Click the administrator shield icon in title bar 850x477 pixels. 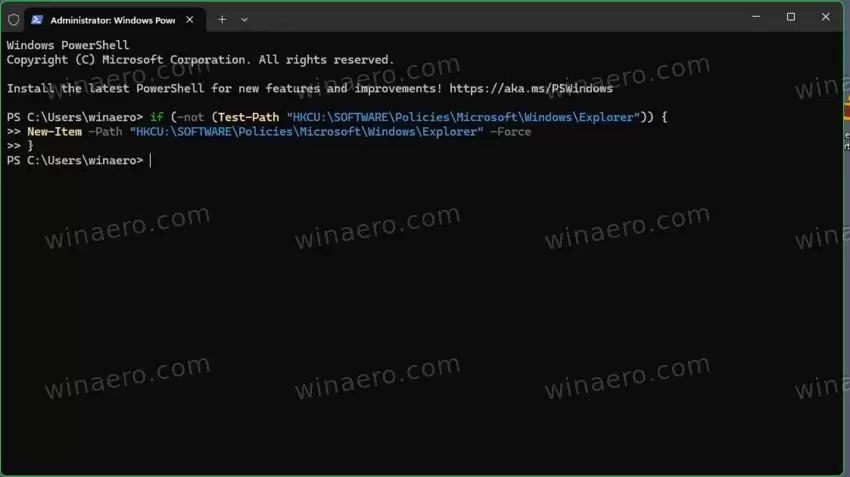(14, 20)
